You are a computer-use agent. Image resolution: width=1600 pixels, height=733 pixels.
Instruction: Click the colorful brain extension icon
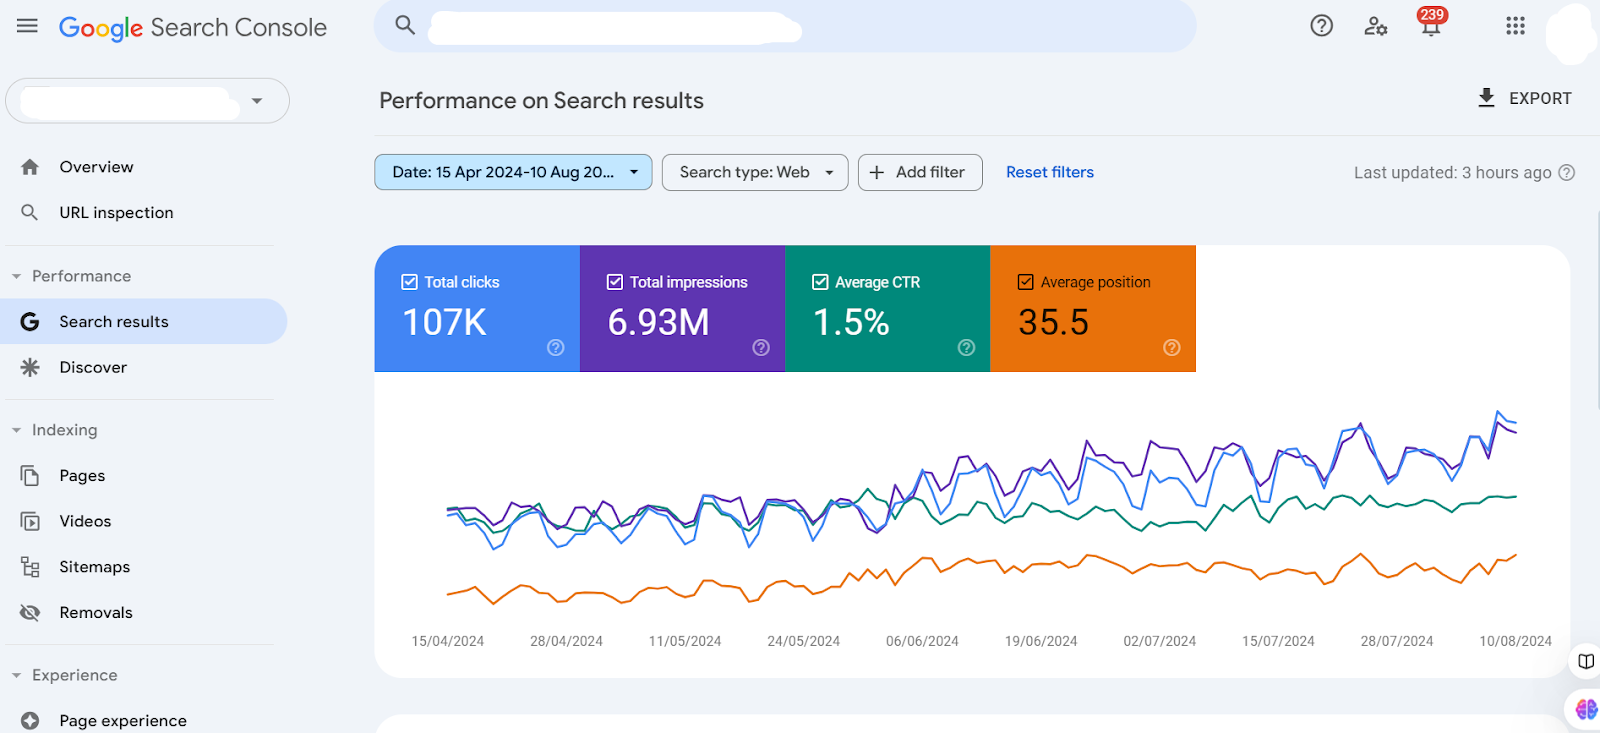(x=1586, y=709)
